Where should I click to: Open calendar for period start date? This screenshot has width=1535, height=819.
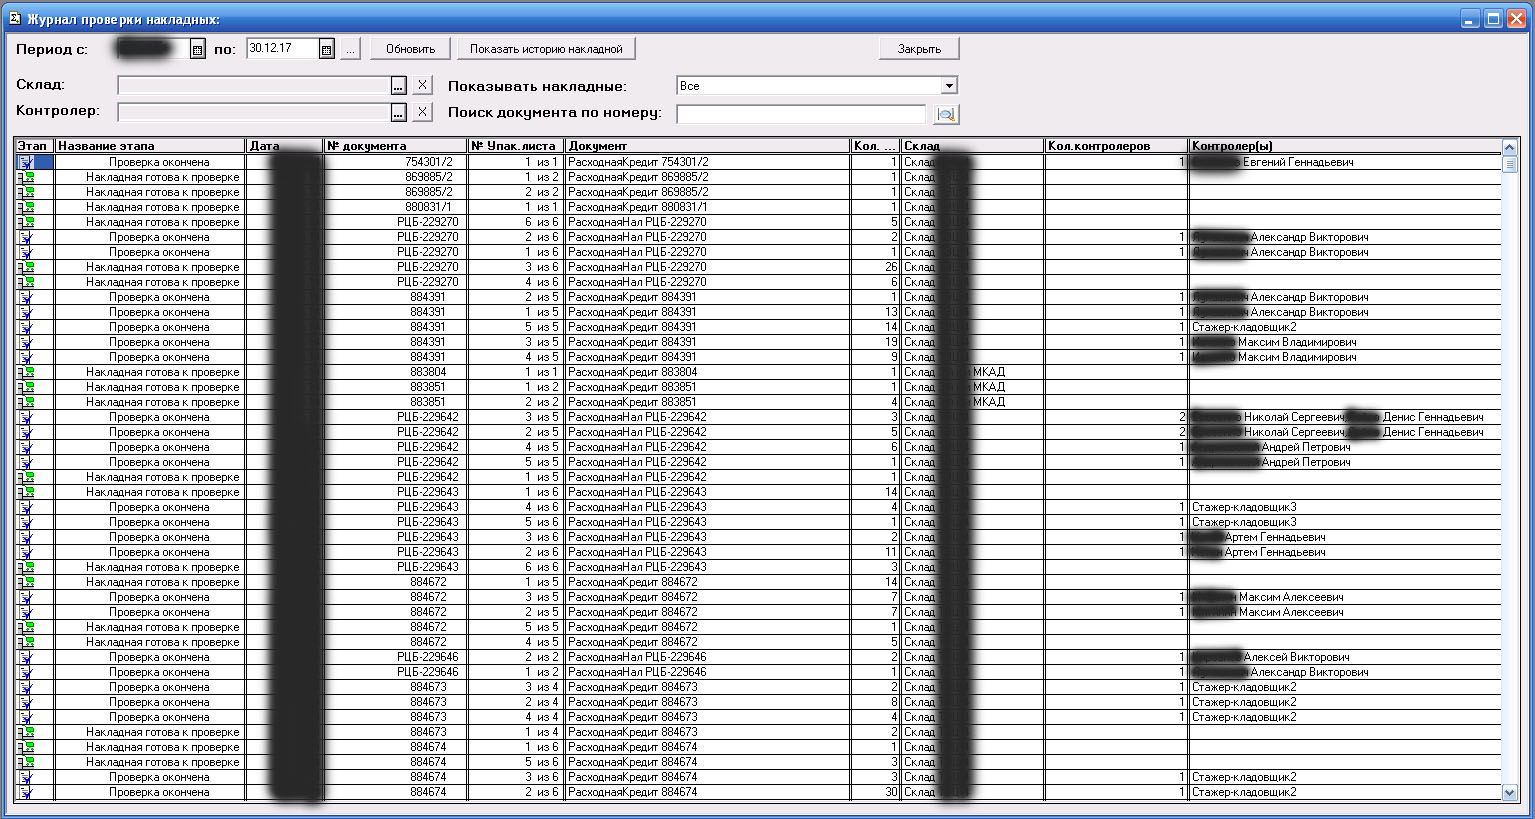[197, 49]
